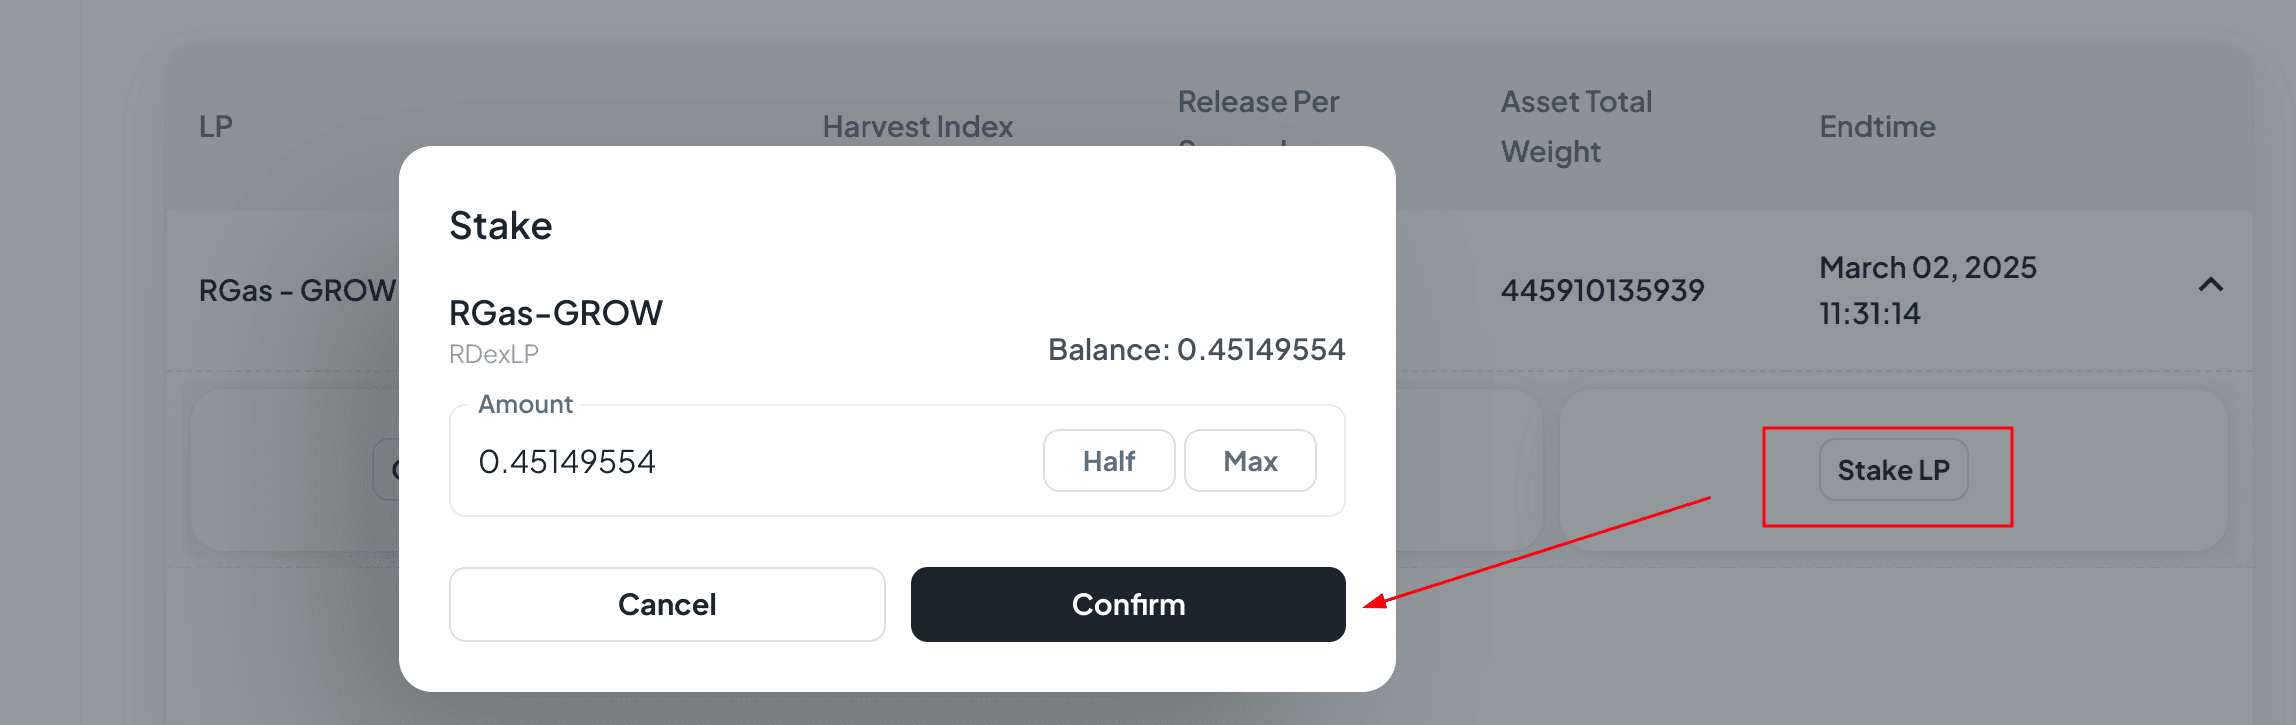The height and width of the screenshot is (725, 2296).
Task: Cancel the Stake dialog
Action: point(667,604)
